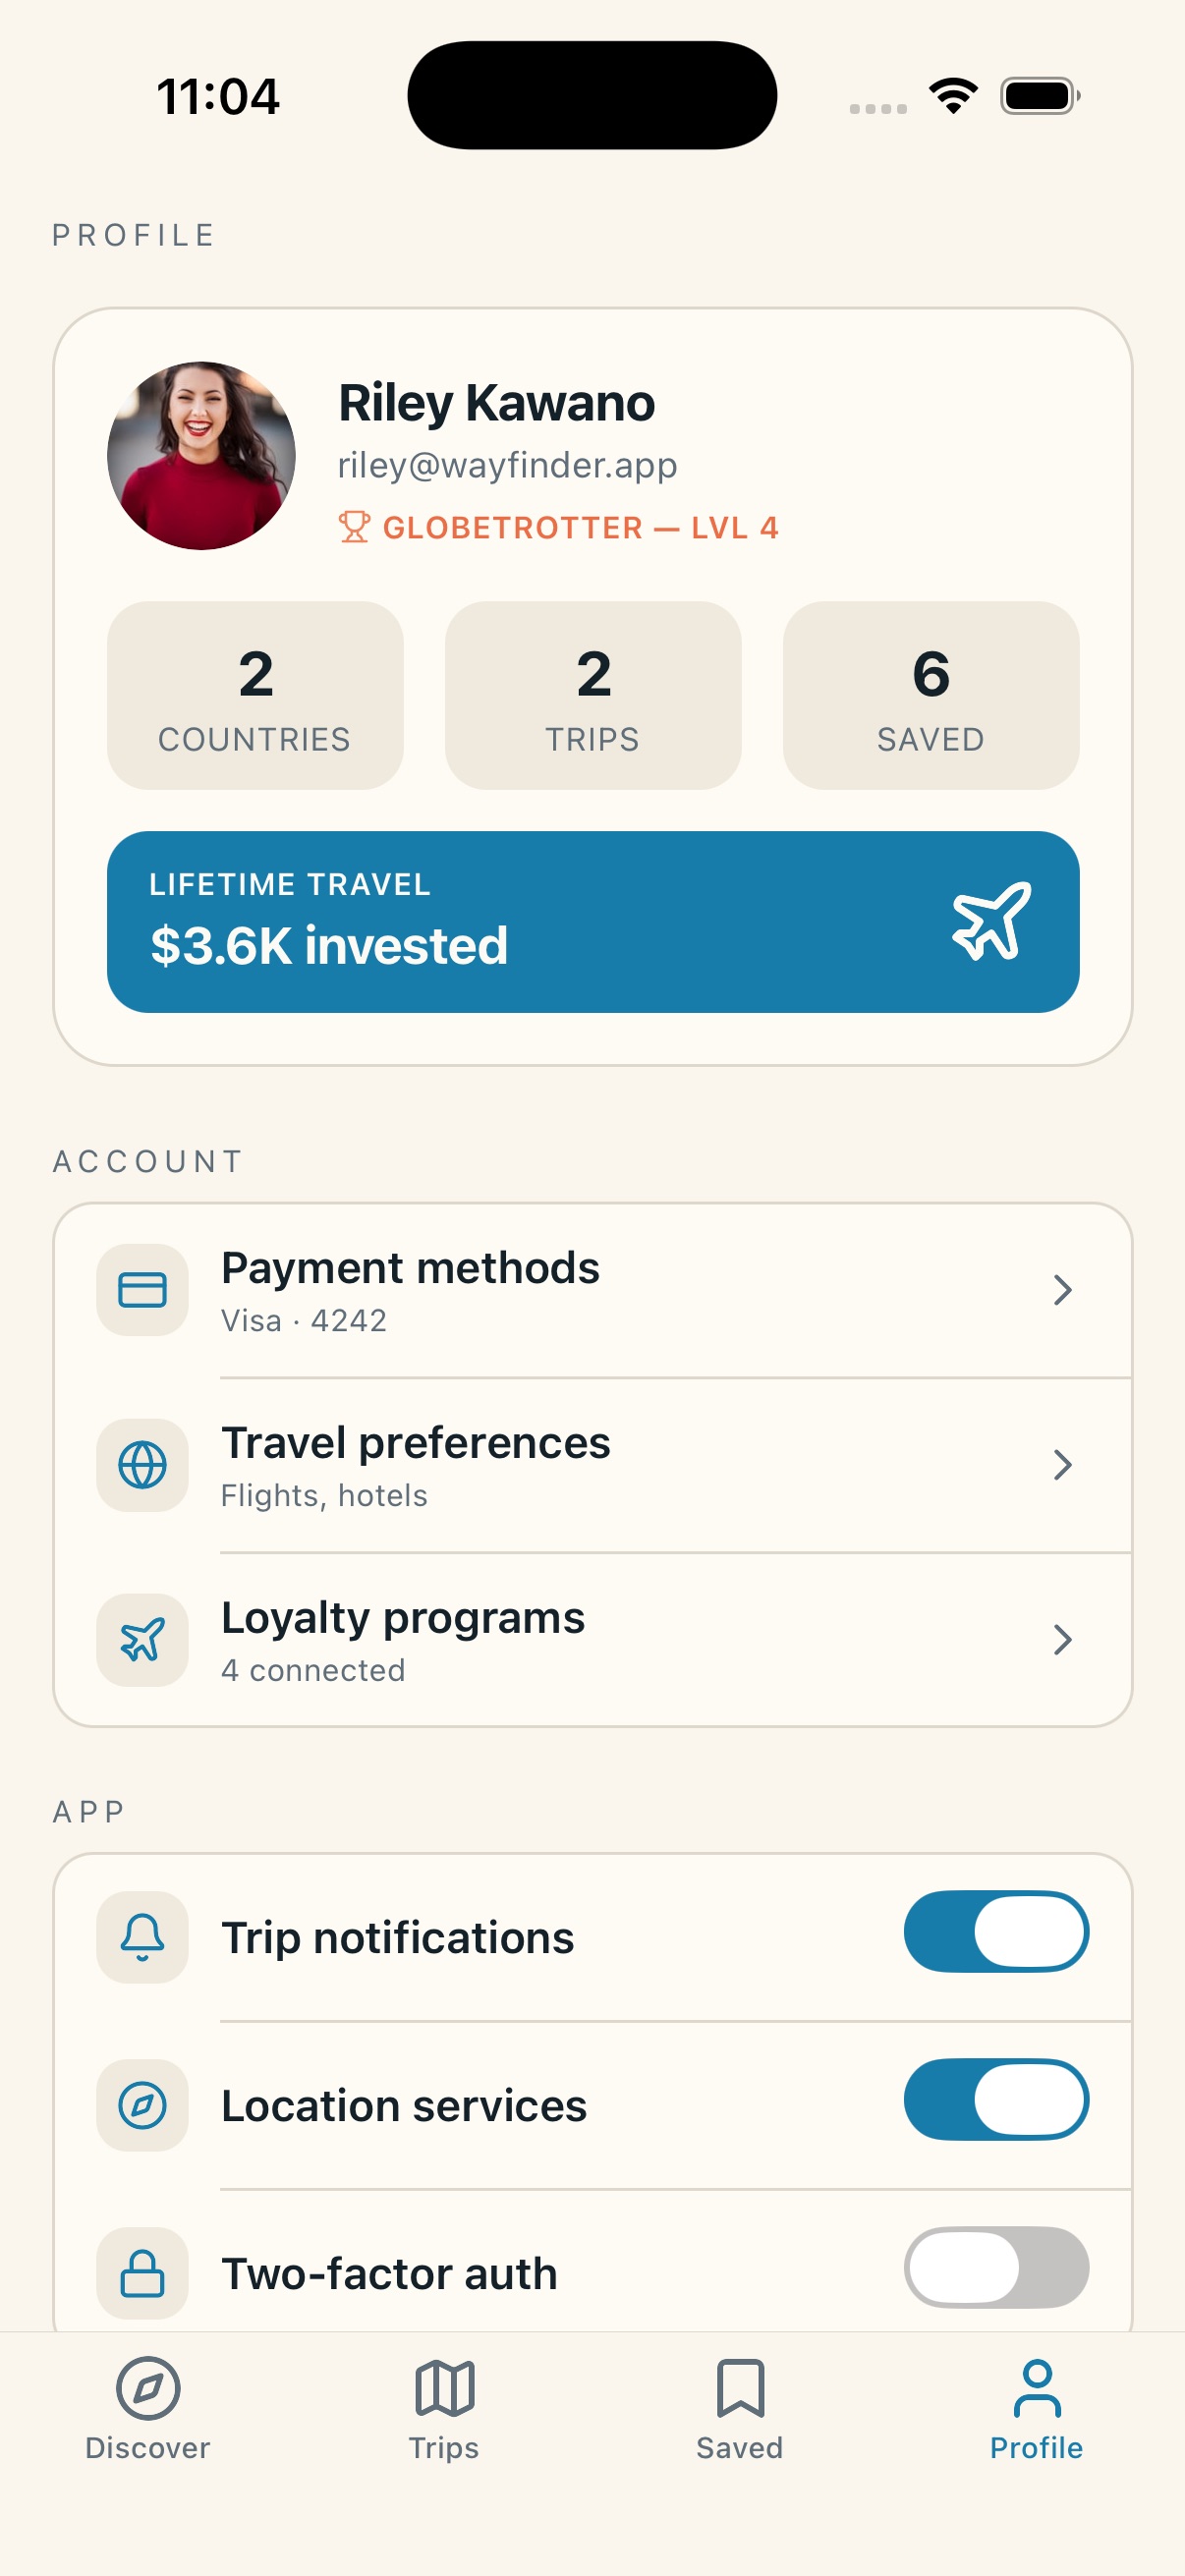Tap the globe icon beside Travel preferences

click(142, 1465)
